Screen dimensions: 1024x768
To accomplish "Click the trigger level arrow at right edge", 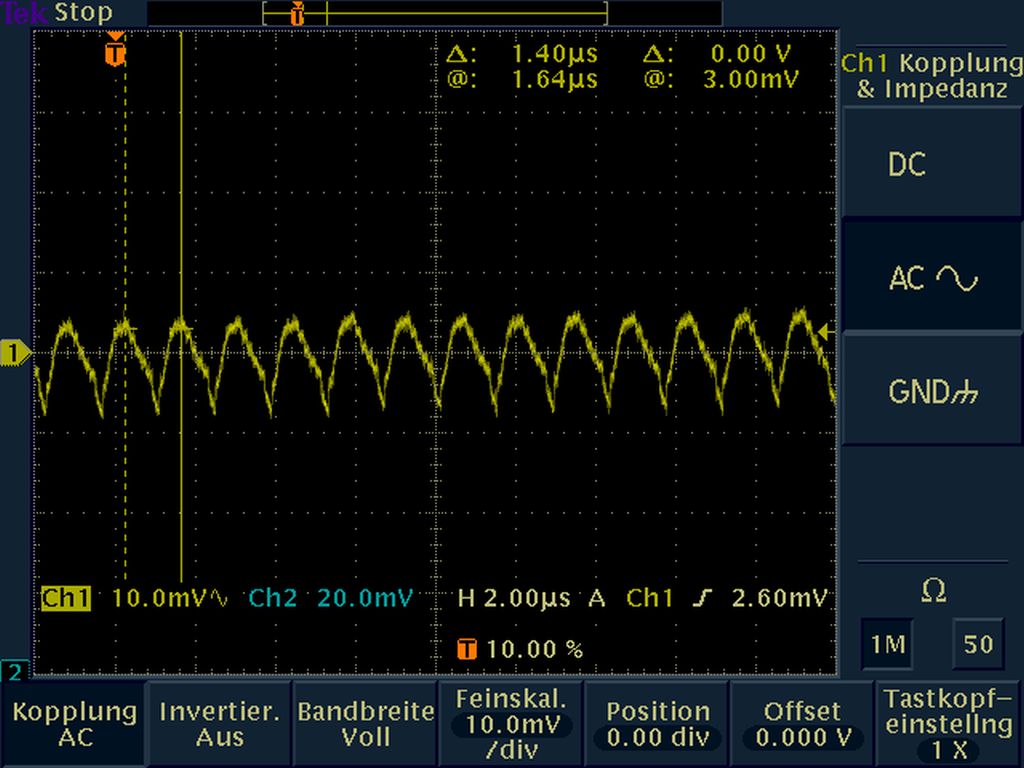I will [x=825, y=331].
